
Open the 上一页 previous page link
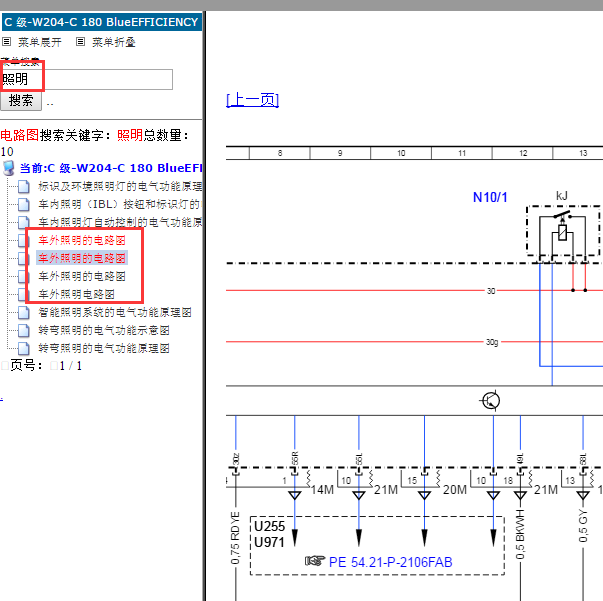[253, 100]
